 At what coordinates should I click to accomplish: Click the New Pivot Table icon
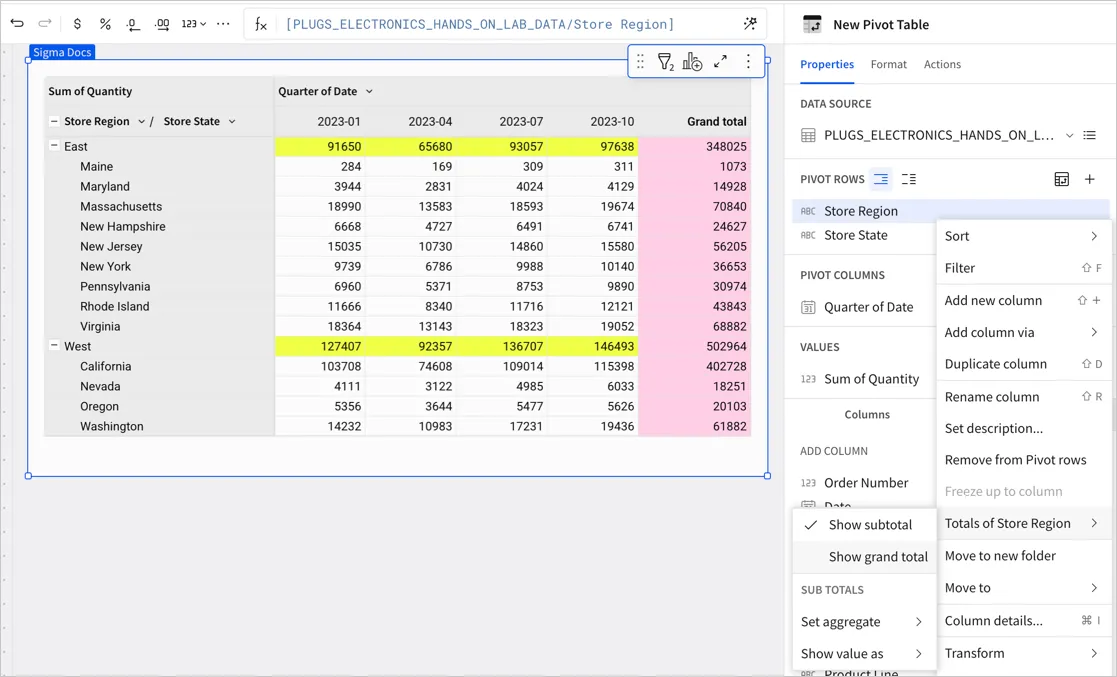pyautogui.click(x=811, y=24)
